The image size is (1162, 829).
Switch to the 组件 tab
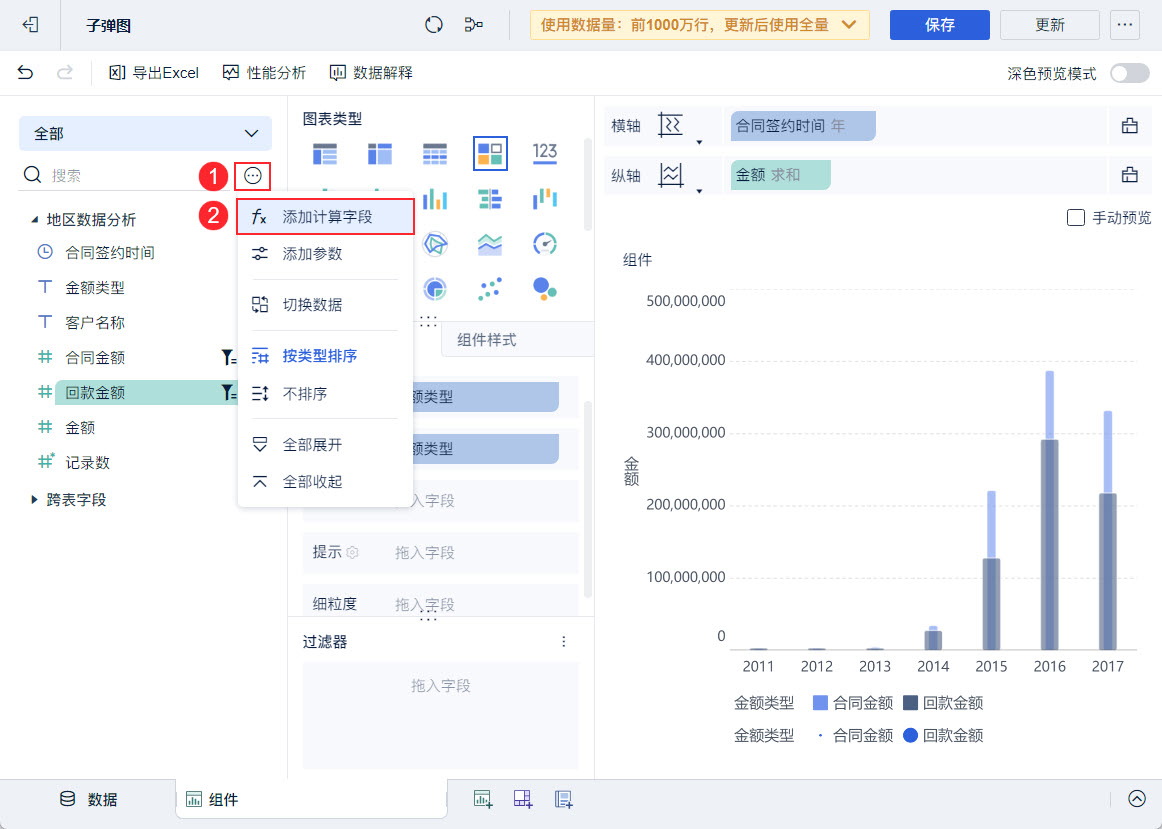pos(311,799)
